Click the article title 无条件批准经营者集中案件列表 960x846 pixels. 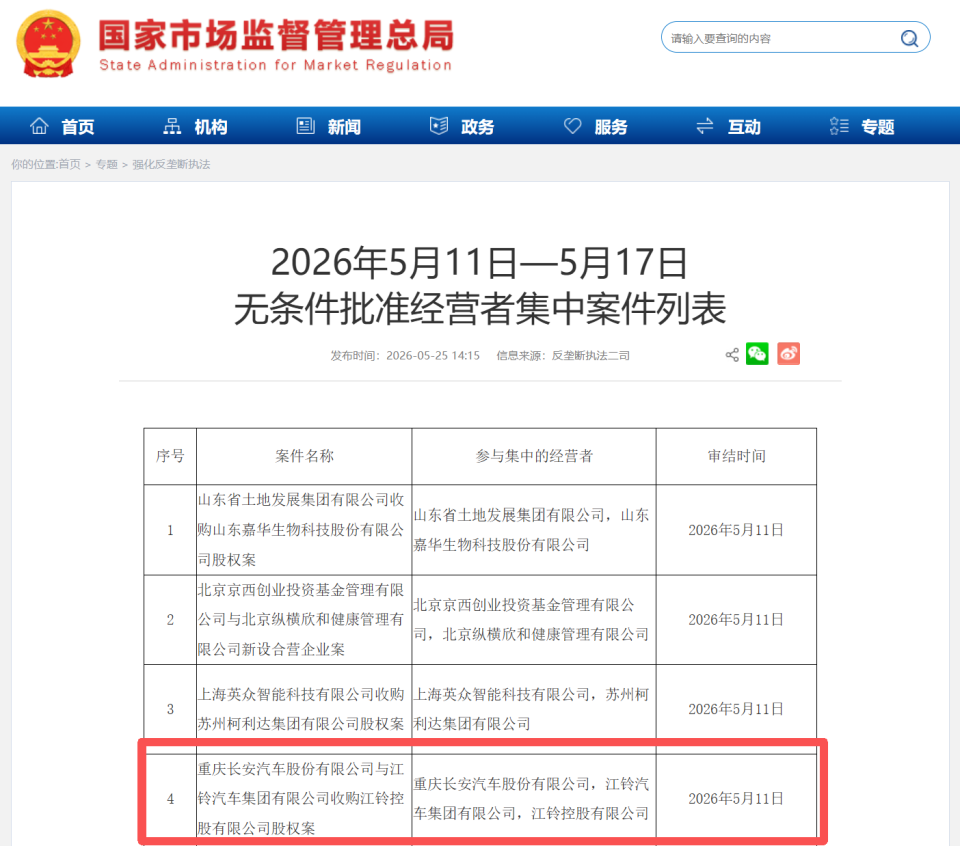pos(480,308)
